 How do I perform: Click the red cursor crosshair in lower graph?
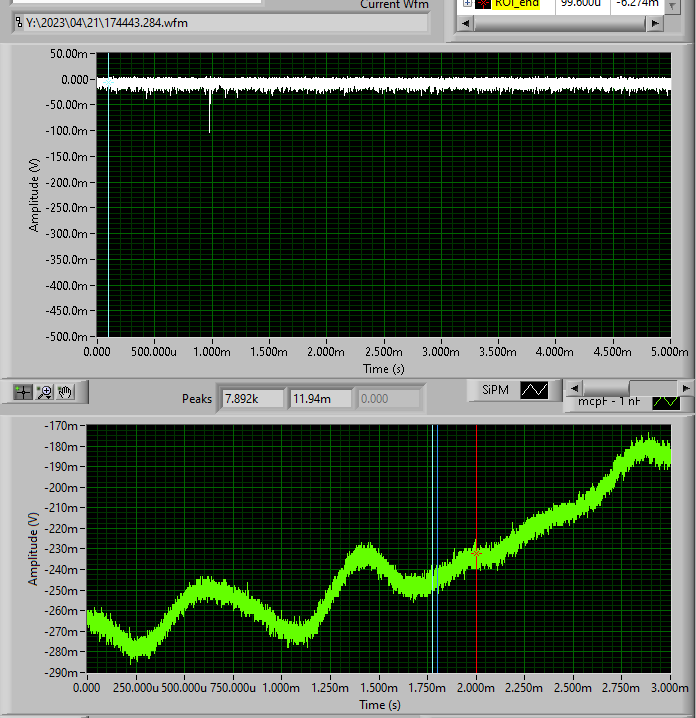tap(476, 554)
